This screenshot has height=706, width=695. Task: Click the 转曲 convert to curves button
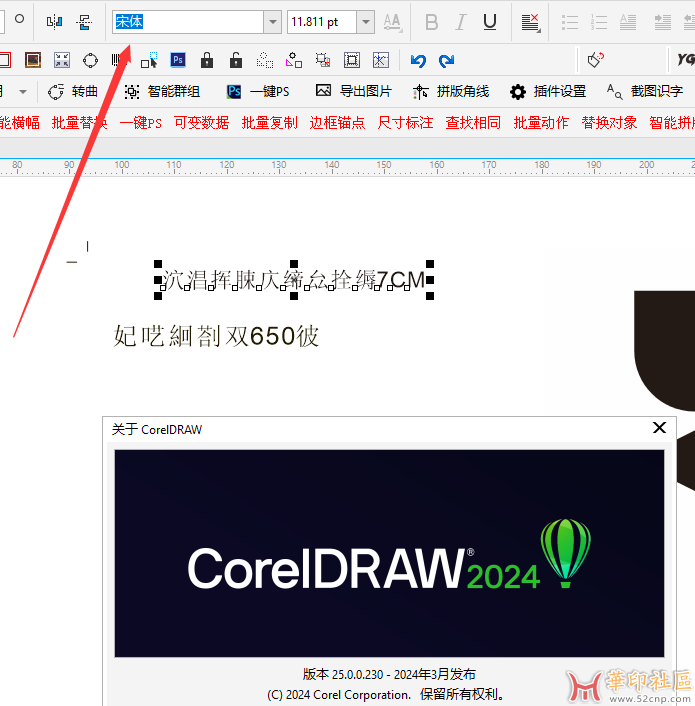[73, 92]
